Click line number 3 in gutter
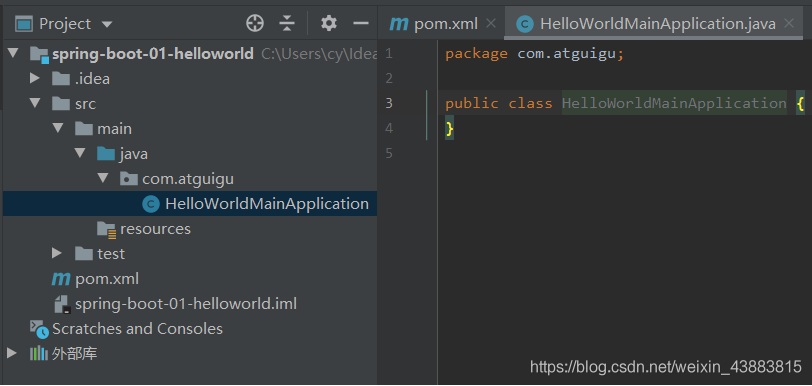The height and width of the screenshot is (386, 812). (x=389, y=103)
